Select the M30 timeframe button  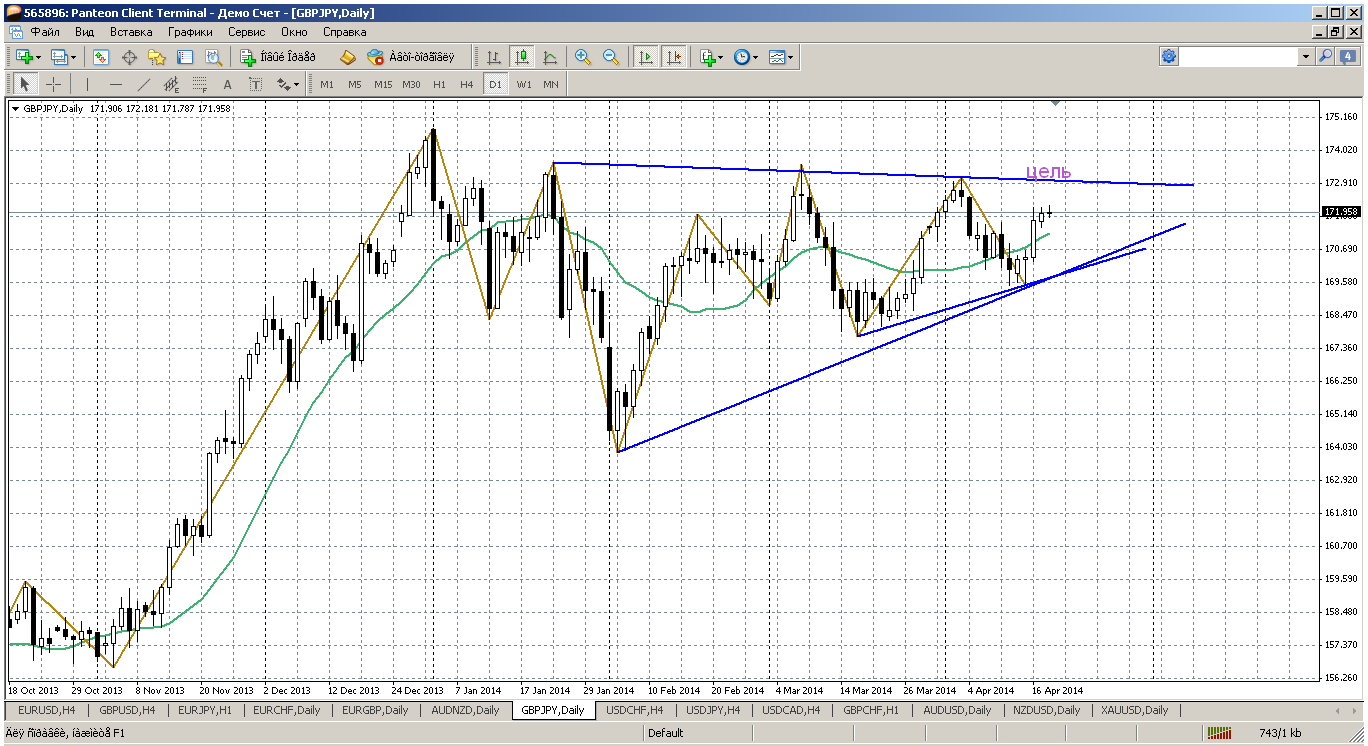[411, 84]
